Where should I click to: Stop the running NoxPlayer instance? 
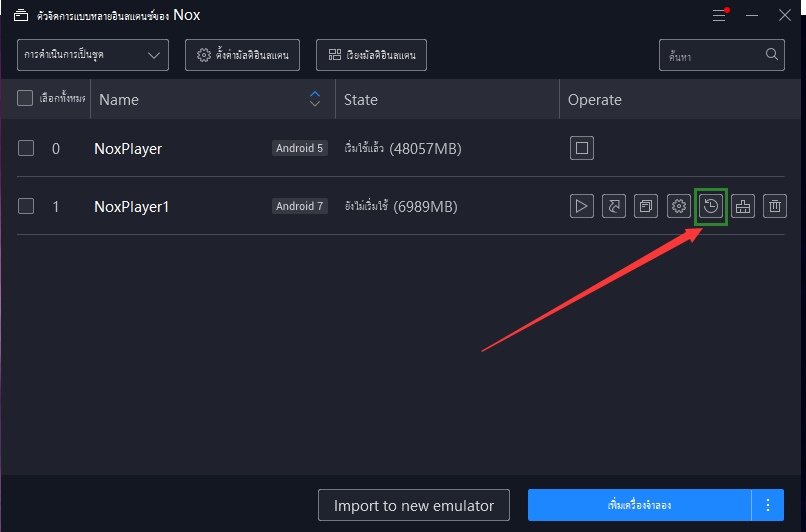pyautogui.click(x=582, y=149)
